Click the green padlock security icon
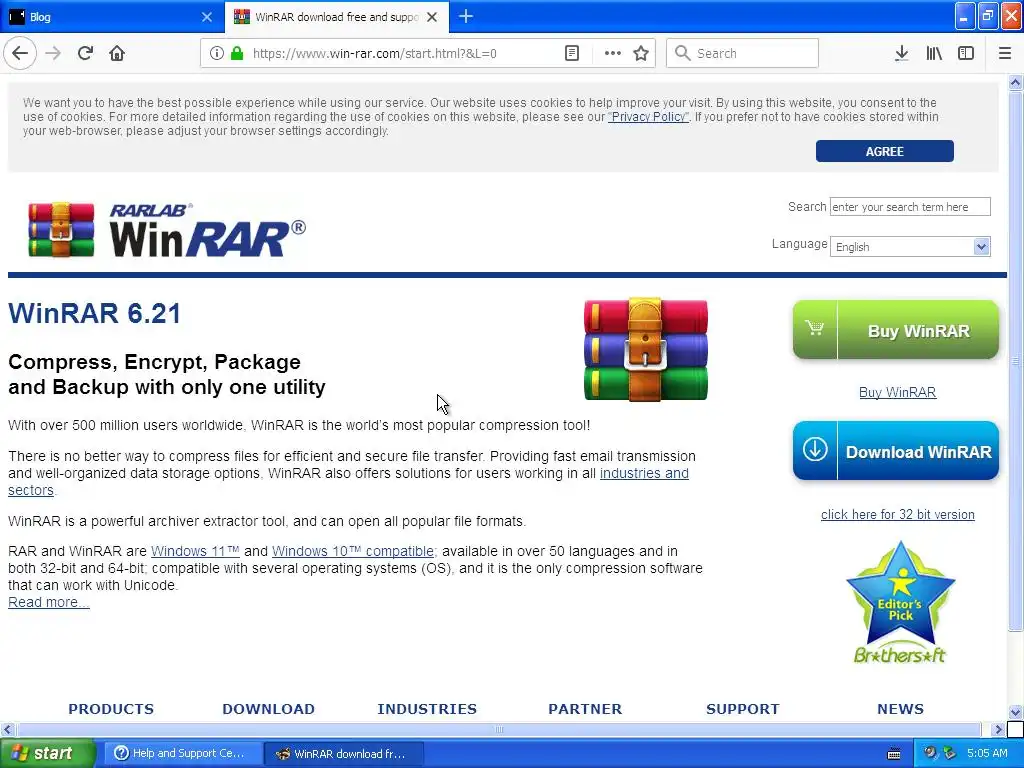Image resolution: width=1024 pixels, height=768 pixels. (237, 53)
